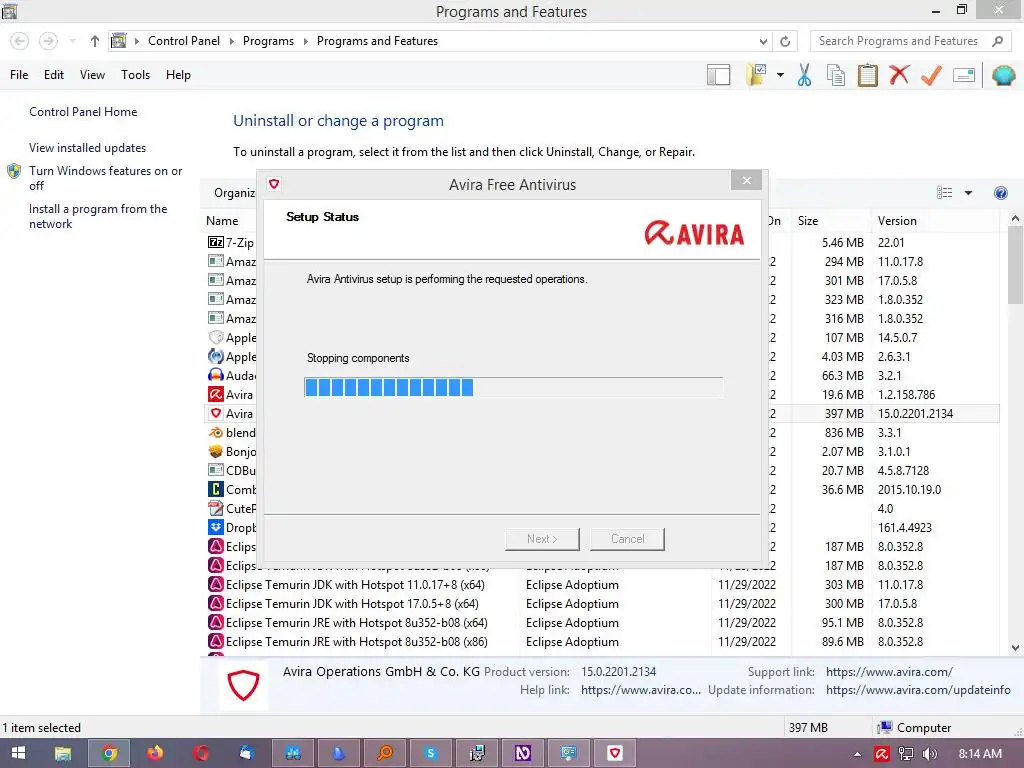Close the Avira Free Antivirus dialog
1024x768 pixels.
(x=746, y=180)
